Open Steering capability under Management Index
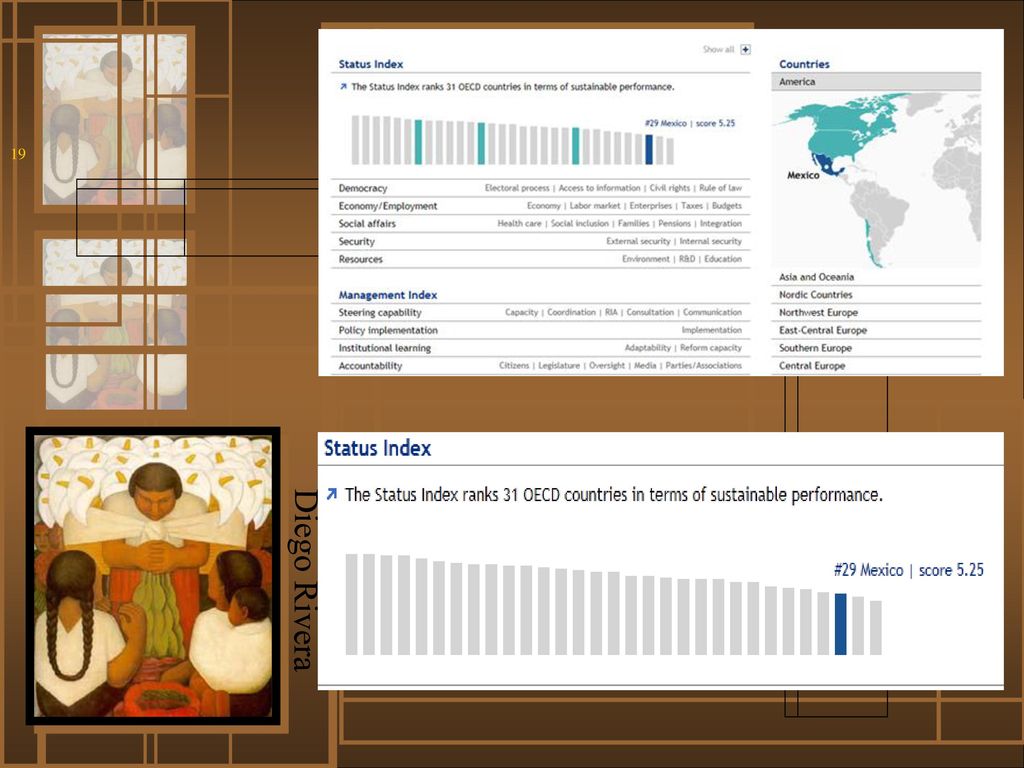Image resolution: width=1024 pixels, height=768 pixels. (540, 313)
